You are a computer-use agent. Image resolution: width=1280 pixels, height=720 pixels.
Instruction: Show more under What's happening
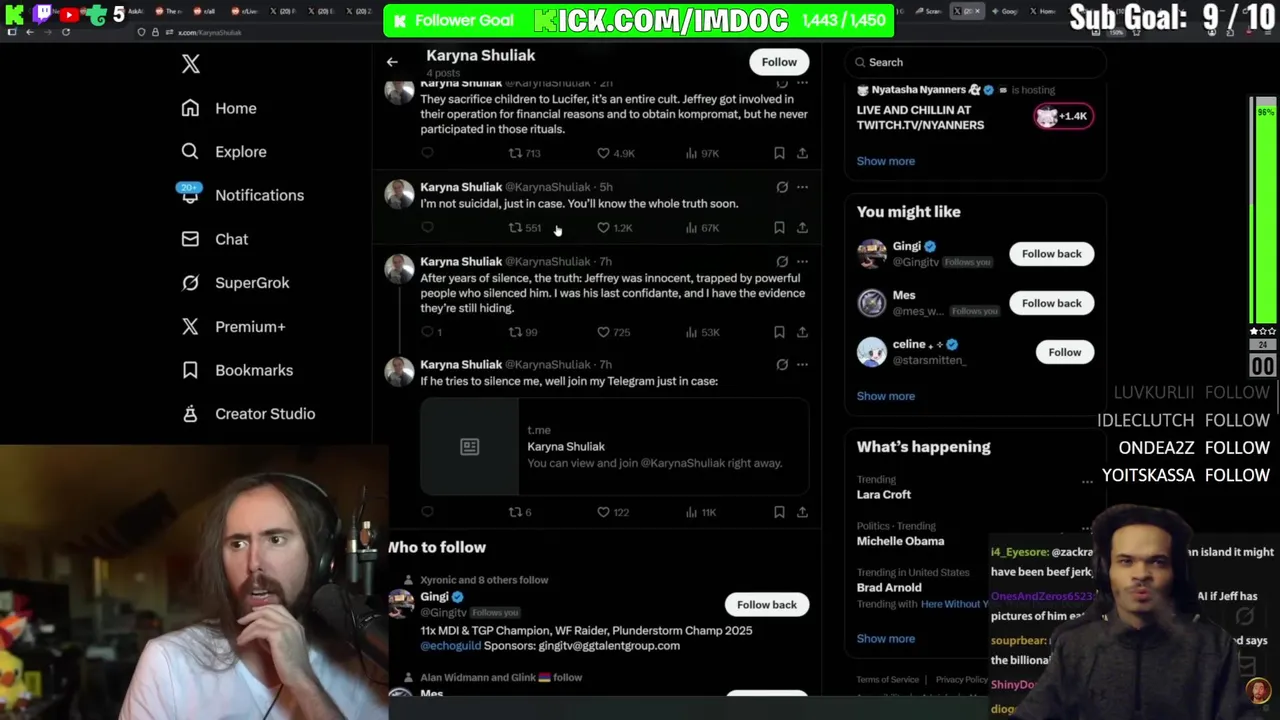click(x=885, y=639)
